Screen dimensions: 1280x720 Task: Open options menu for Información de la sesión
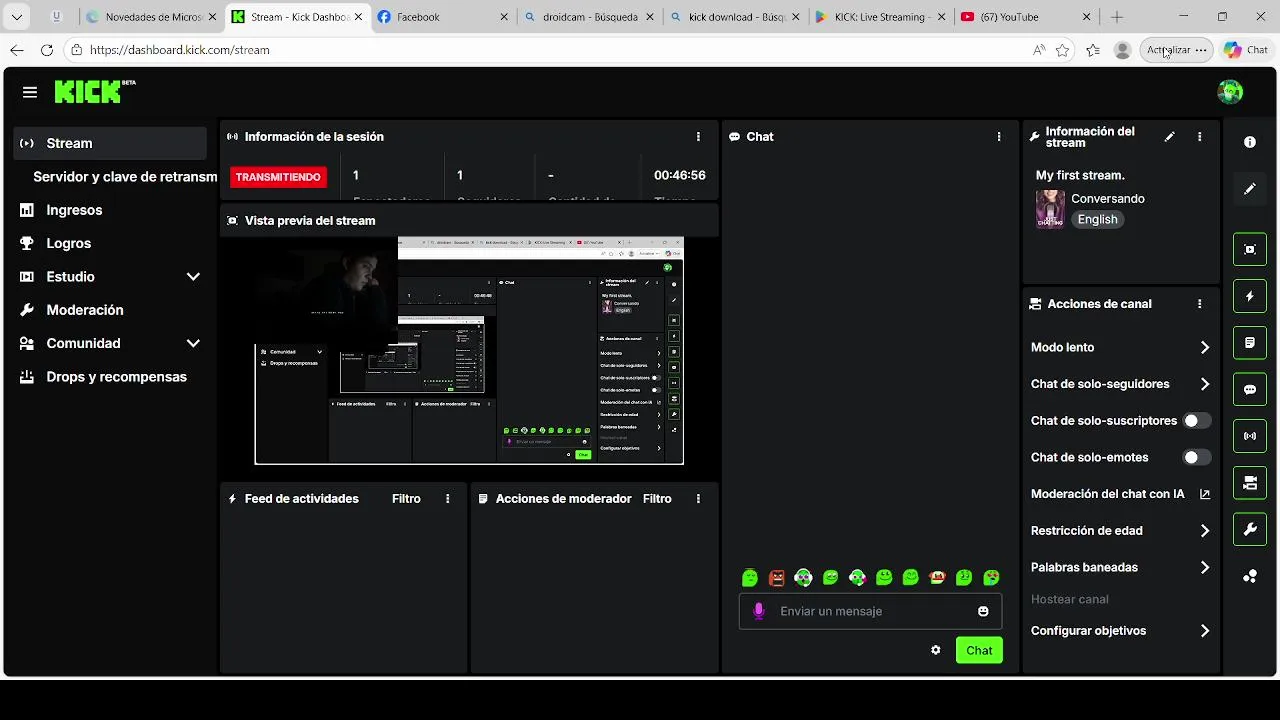[x=698, y=137]
